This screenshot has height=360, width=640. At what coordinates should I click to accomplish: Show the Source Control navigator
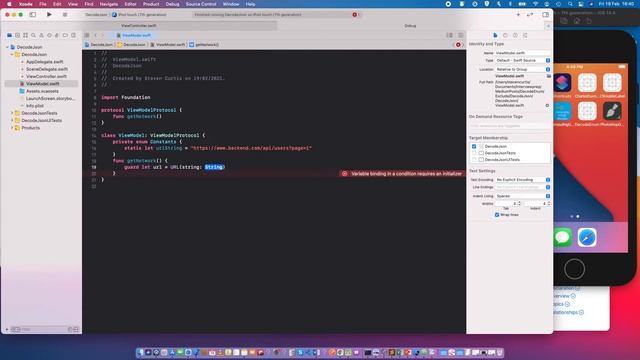point(18,36)
